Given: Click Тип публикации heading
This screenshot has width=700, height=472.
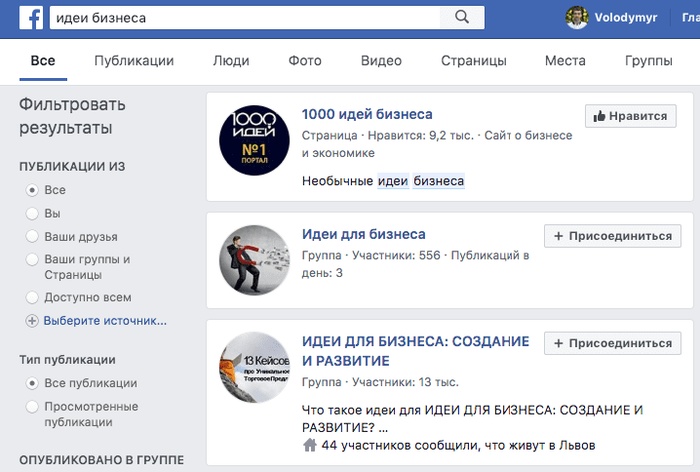Looking at the screenshot, I should (x=67, y=359).
